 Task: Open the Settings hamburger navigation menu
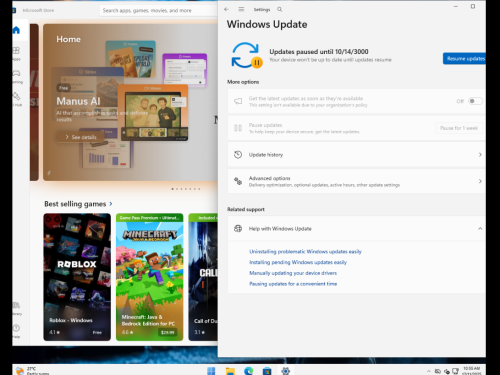coord(241,9)
